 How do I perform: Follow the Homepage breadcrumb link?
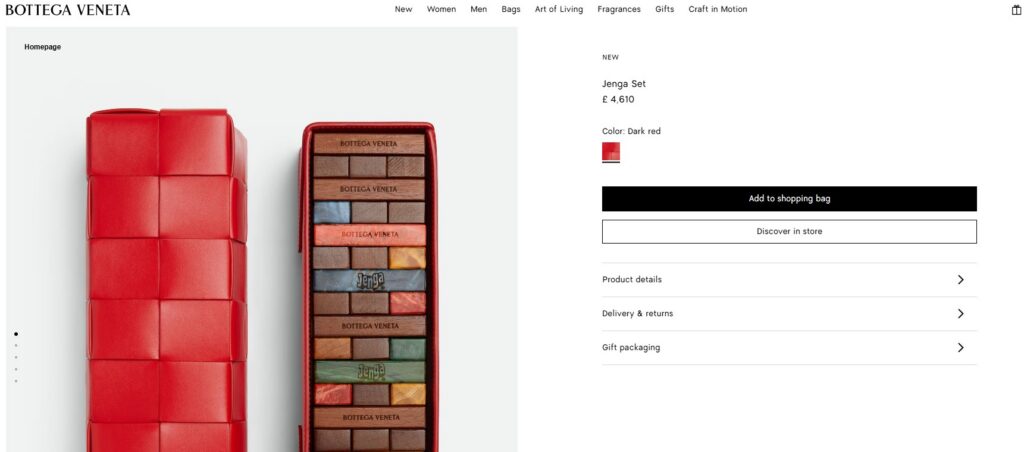click(x=43, y=47)
